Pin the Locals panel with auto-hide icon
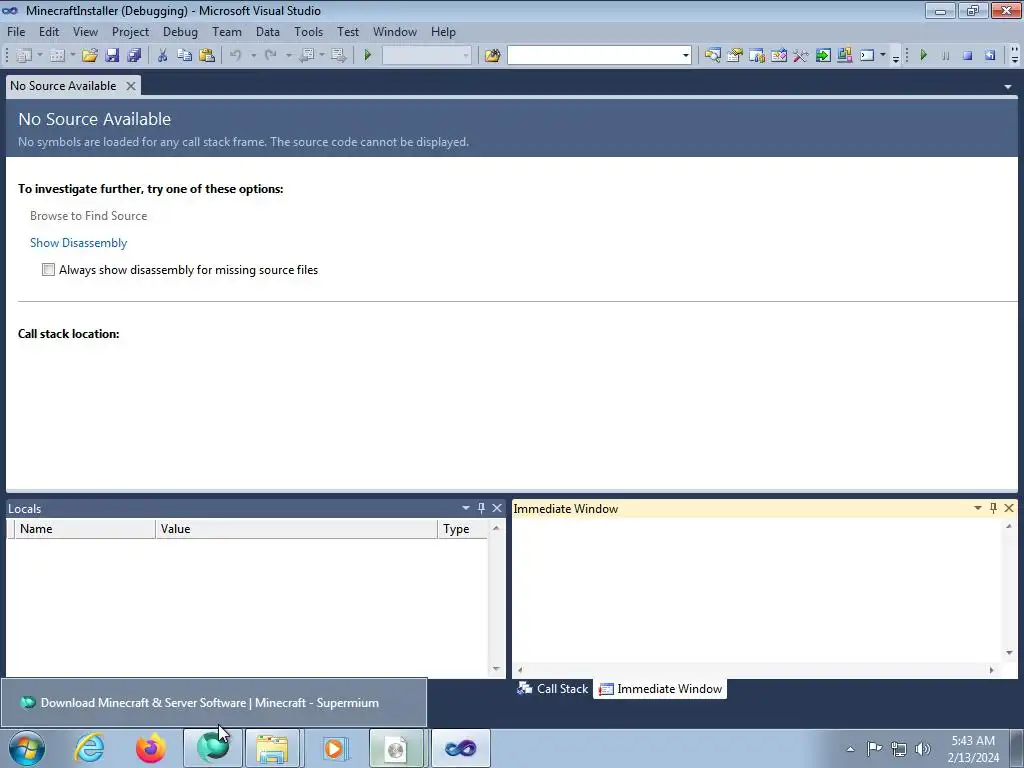 pyautogui.click(x=481, y=508)
